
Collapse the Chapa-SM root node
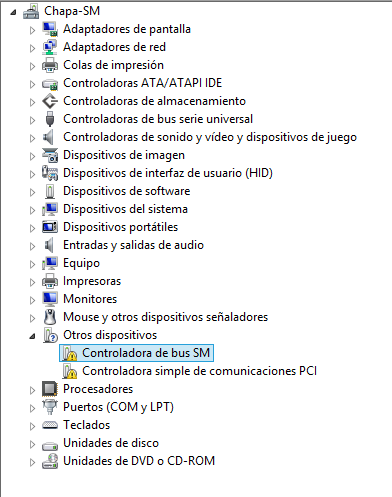[13, 12]
